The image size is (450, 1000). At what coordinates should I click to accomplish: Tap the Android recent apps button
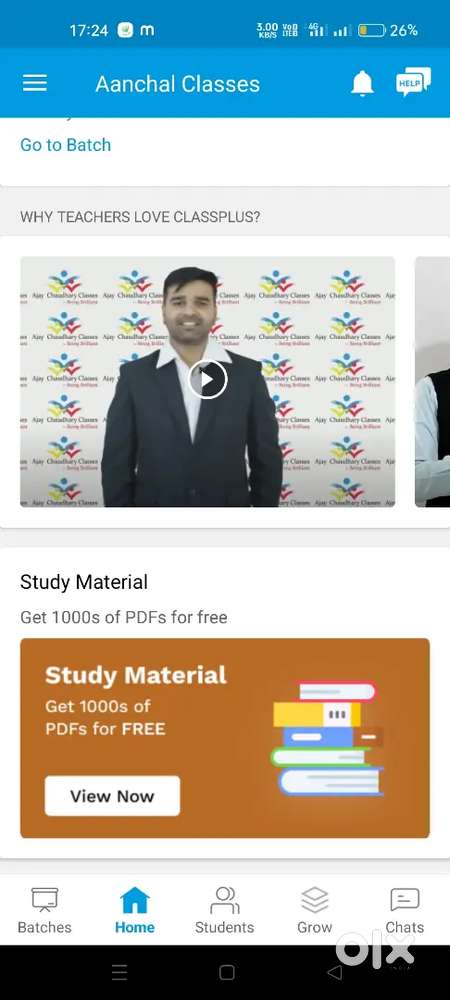[x=119, y=972]
